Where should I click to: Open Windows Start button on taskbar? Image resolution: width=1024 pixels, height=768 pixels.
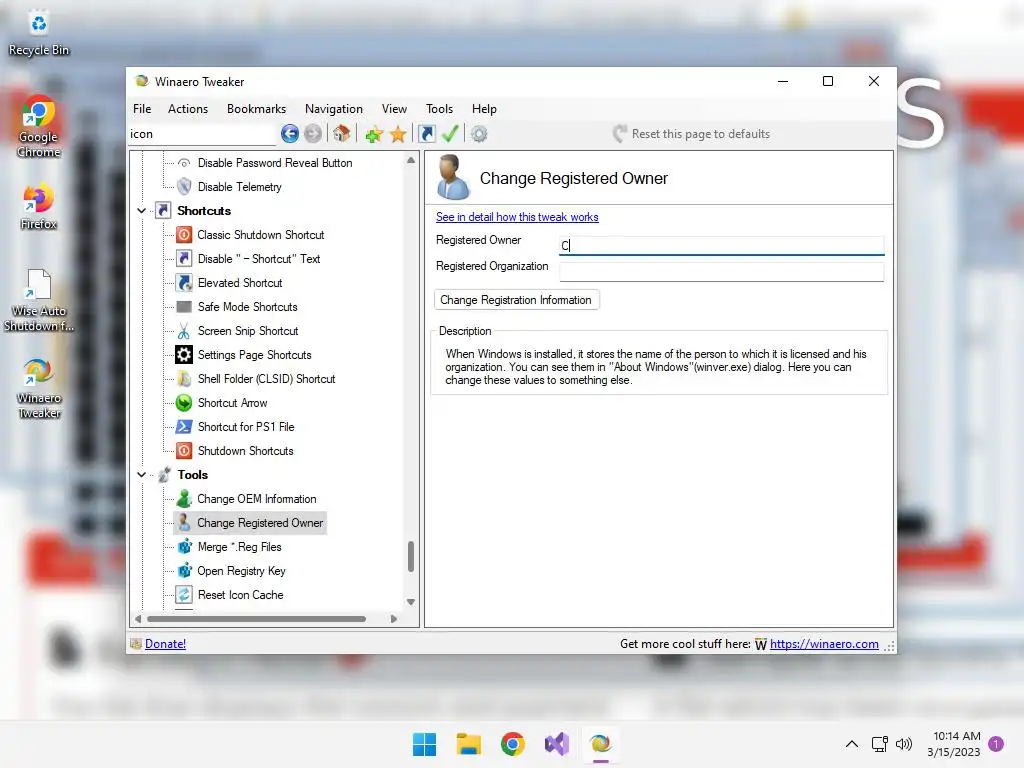[x=424, y=744]
